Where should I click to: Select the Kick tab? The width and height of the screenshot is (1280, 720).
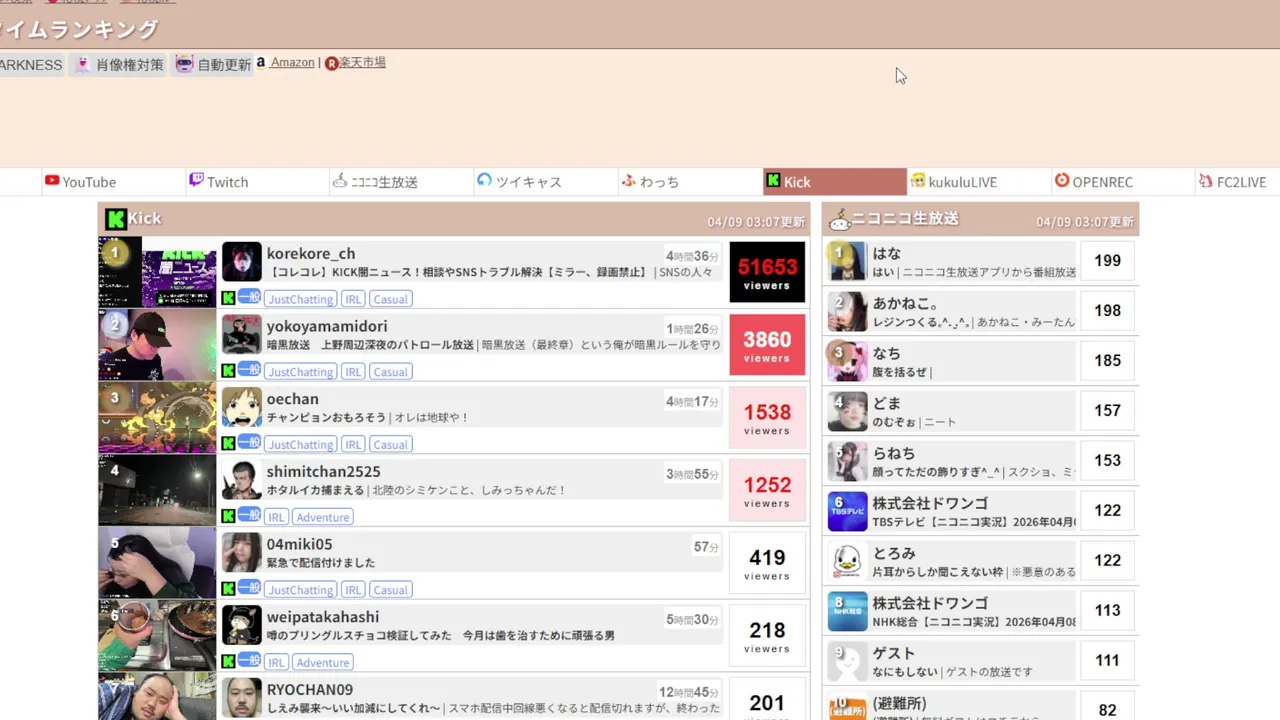point(835,182)
